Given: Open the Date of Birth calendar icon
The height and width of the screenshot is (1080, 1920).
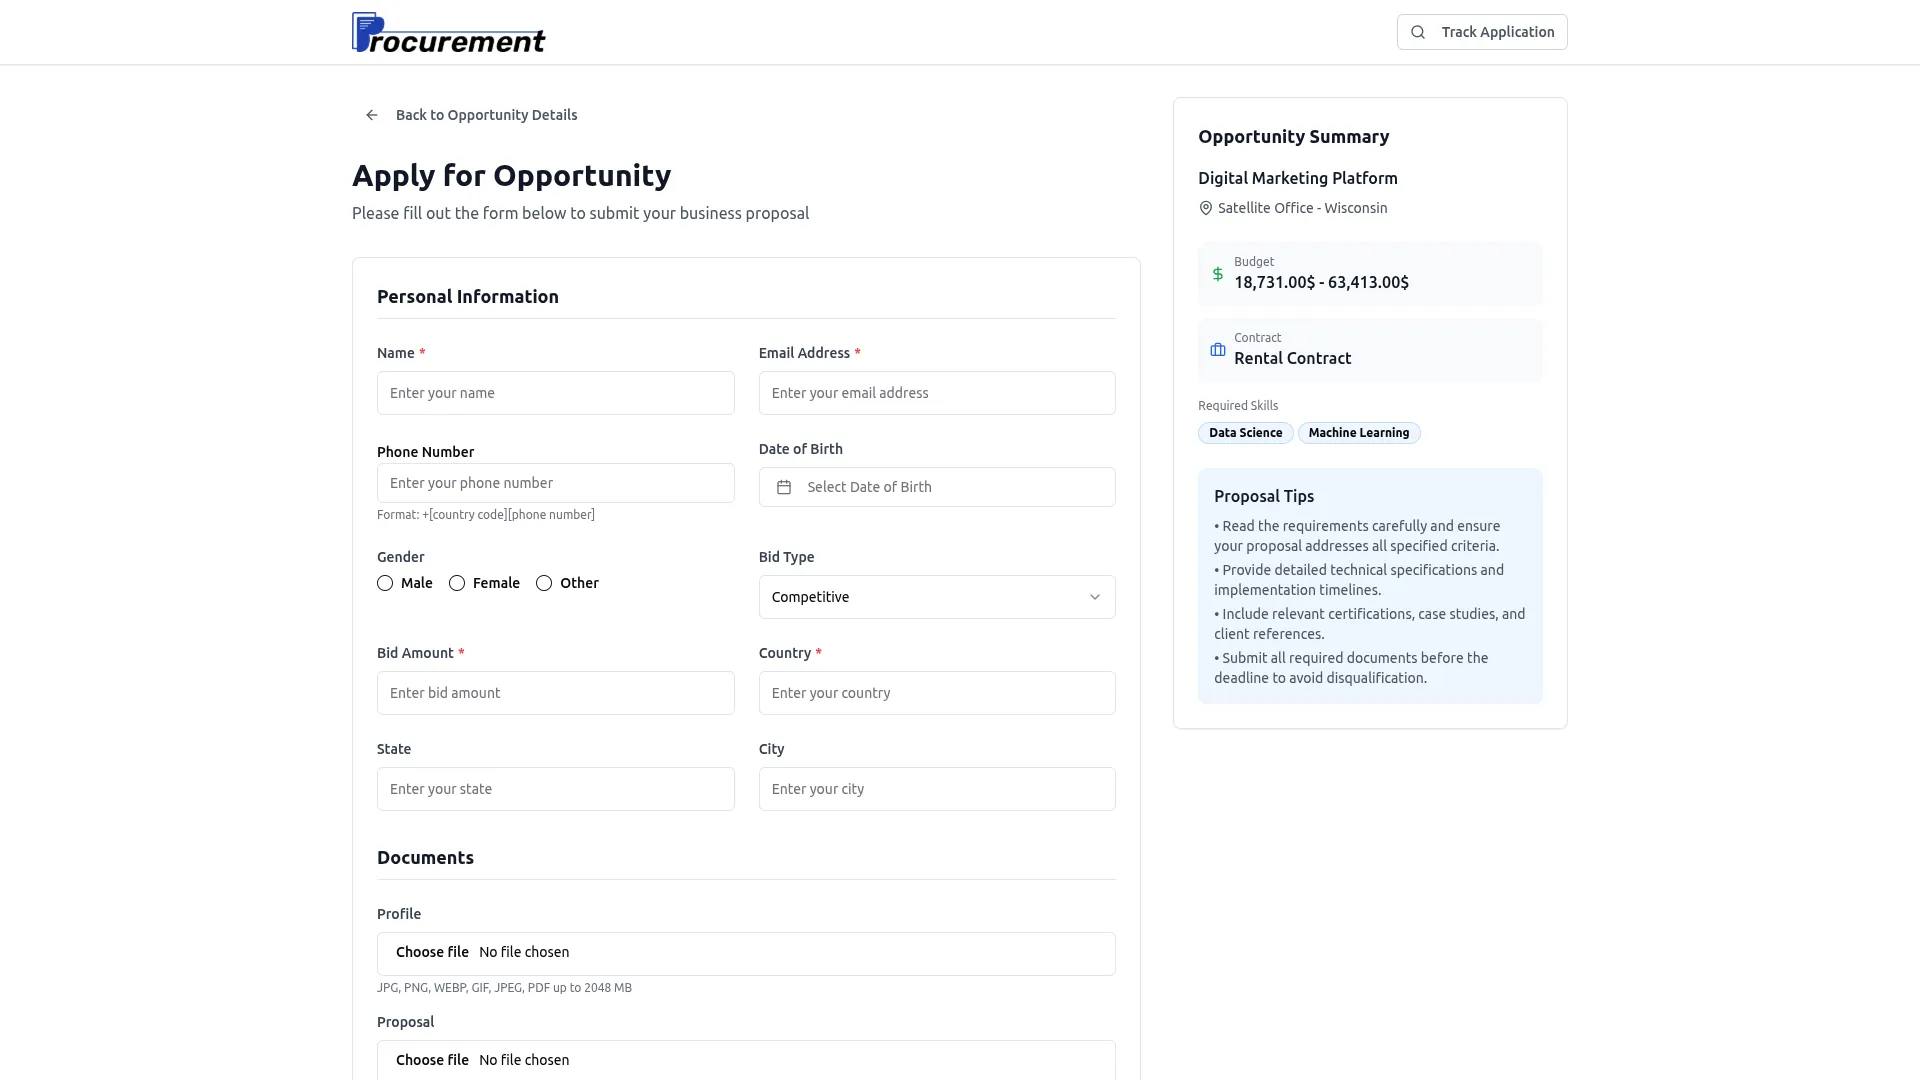Looking at the screenshot, I should pos(785,487).
